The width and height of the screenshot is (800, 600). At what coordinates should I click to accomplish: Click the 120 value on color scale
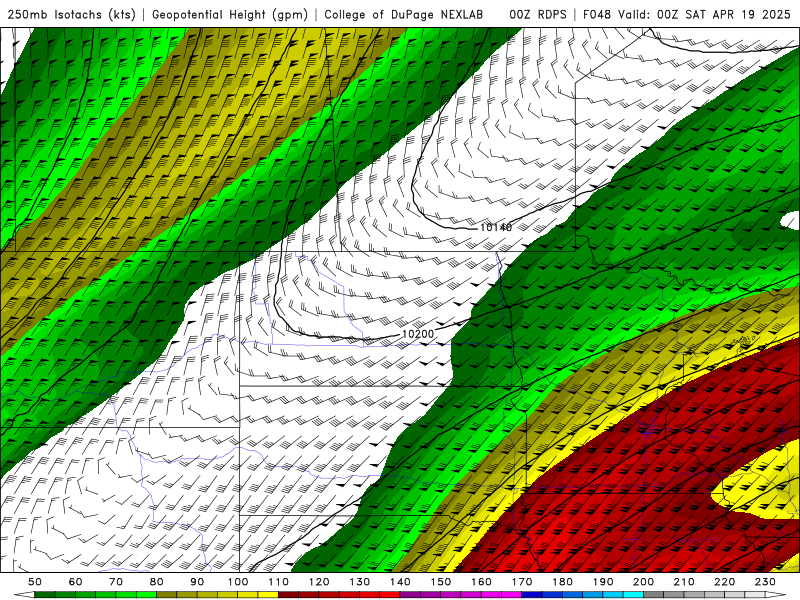(x=319, y=582)
